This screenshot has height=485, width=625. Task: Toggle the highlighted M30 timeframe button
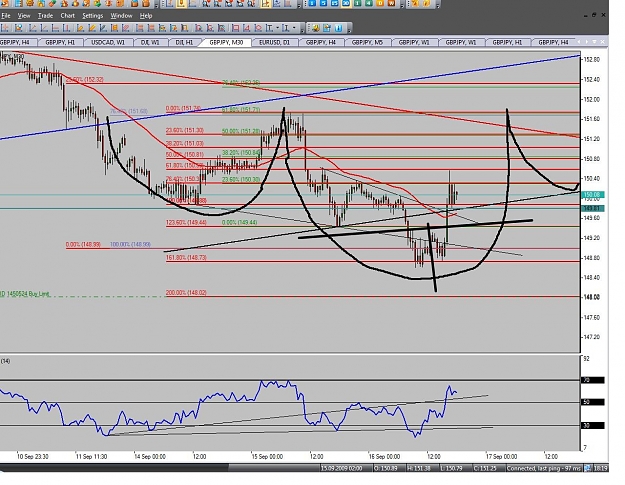tap(346, 4)
